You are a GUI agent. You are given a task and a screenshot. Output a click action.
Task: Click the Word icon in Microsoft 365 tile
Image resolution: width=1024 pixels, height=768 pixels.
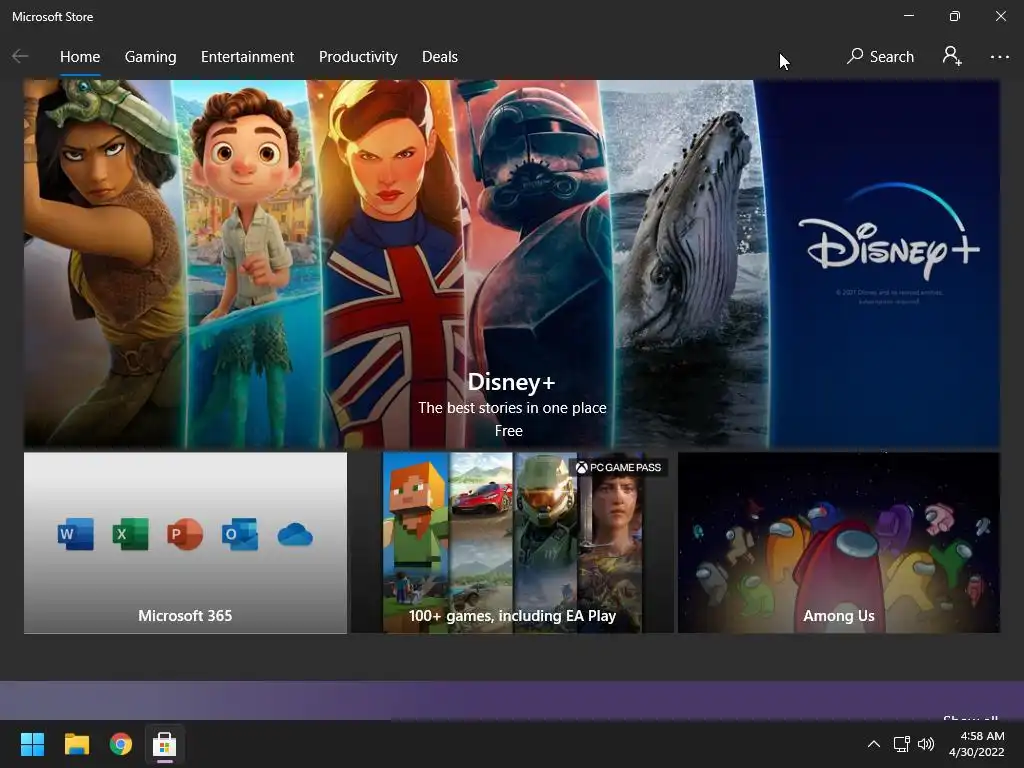click(x=76, y=534)
